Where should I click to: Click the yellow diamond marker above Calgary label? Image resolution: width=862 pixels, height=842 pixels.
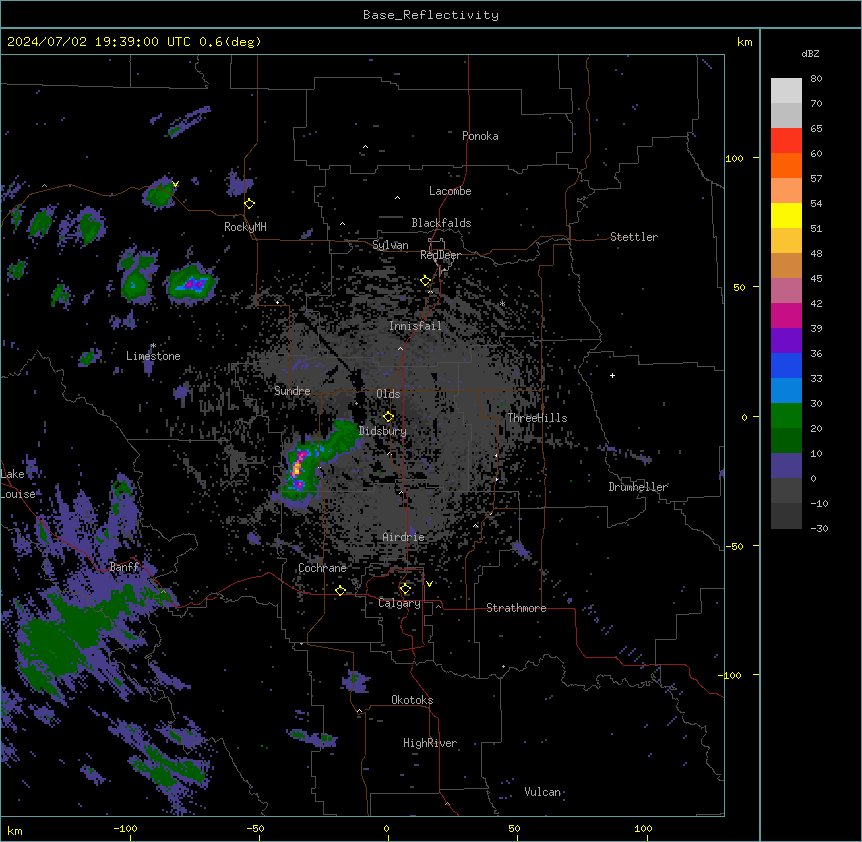pyautogui.click(x=405, y=589)
